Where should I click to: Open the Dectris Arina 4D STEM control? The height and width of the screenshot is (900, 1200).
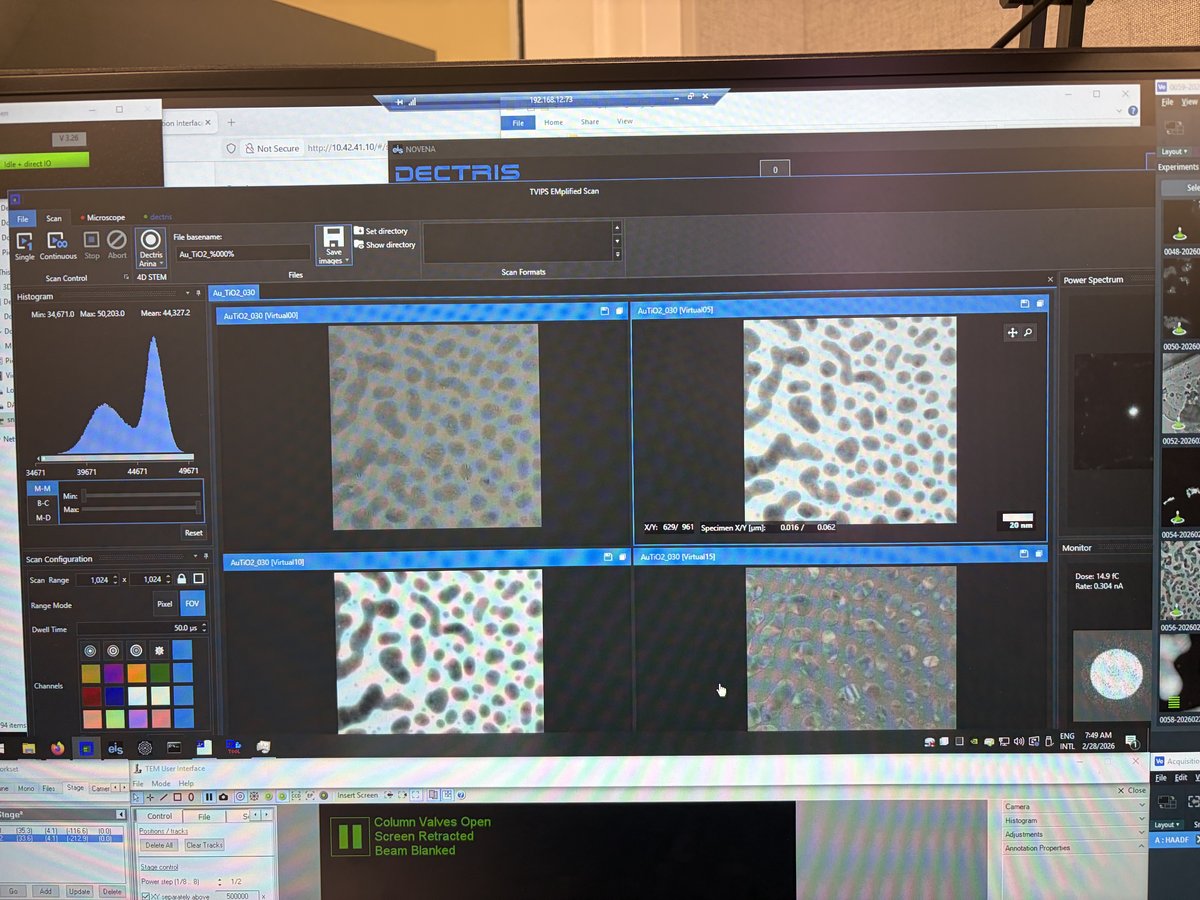pos(150,239)
